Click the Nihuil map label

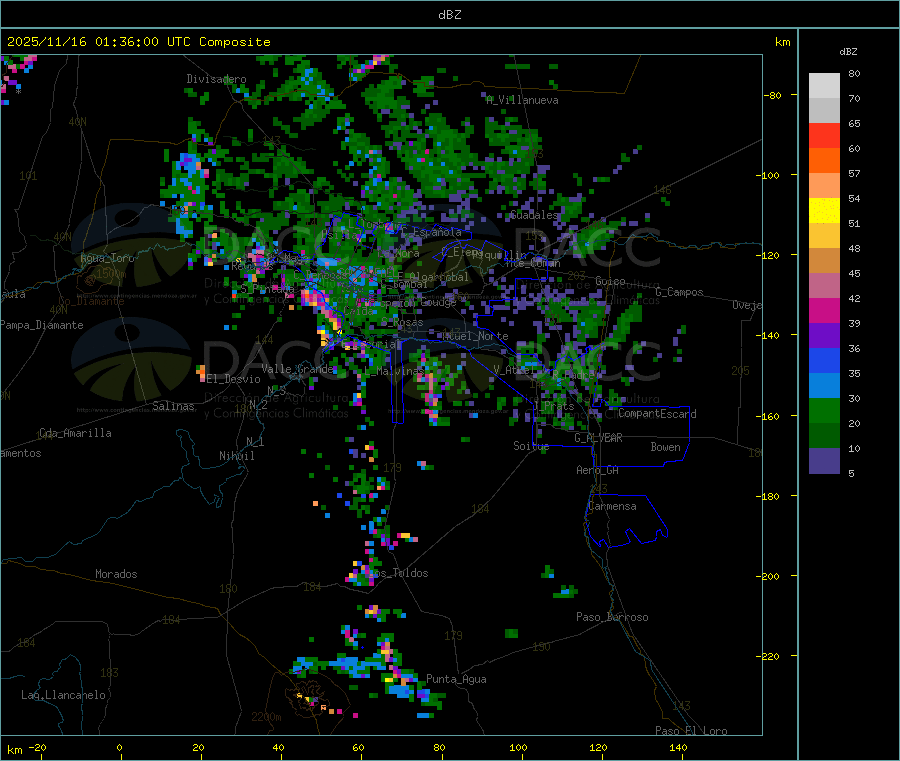[x=236, y=456]
